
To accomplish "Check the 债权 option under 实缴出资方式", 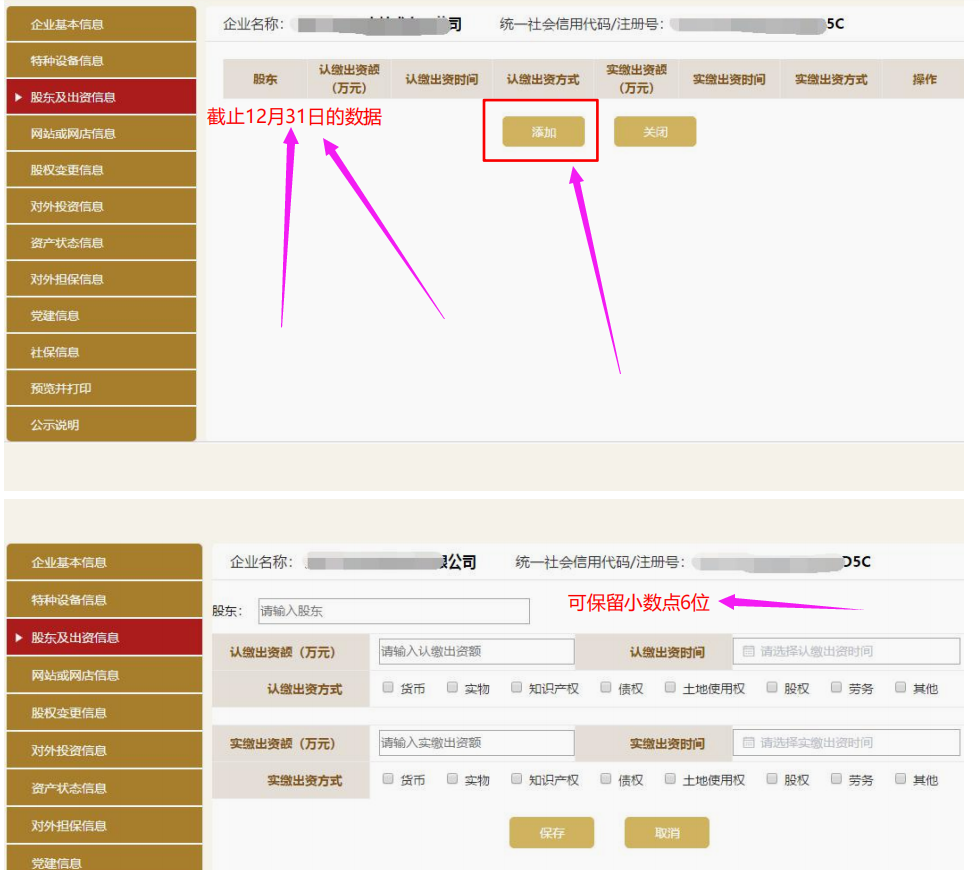I will tap(607, 779).
